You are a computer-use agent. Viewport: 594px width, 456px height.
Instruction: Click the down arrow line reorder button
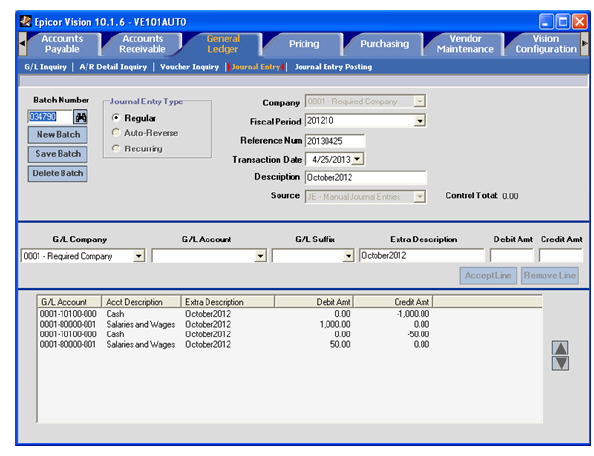click(x=560, y=363)
